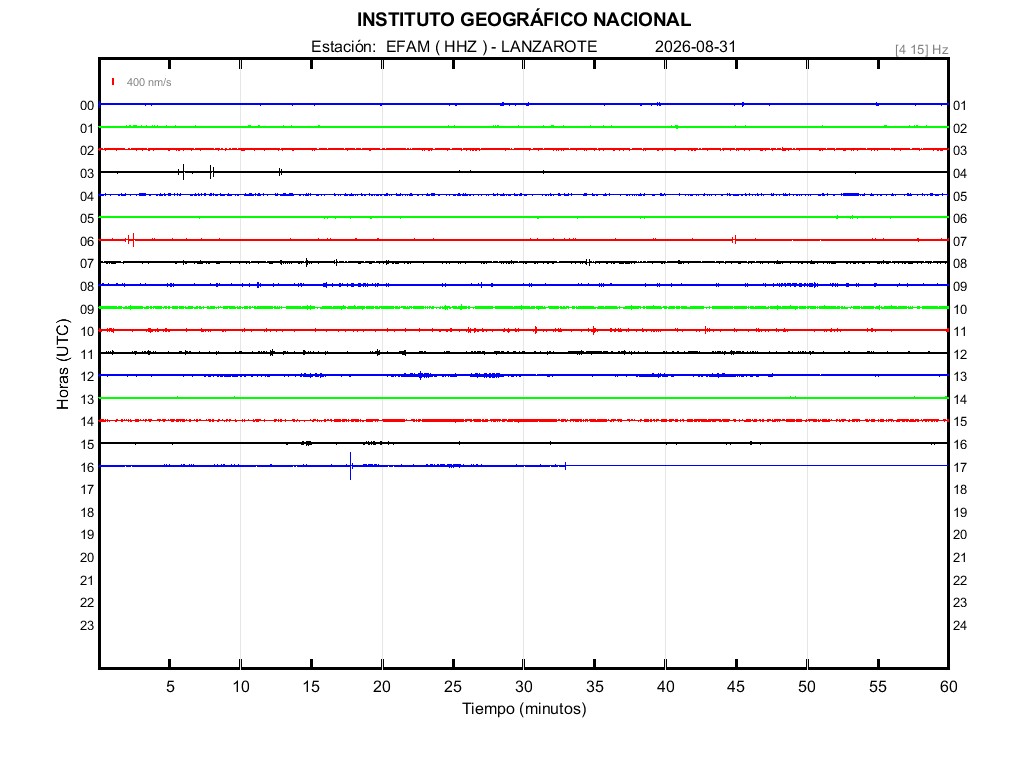Viewport: 1024px width, 768px height.
Task: Click the small blue tick where the hour 16 signal ends
Action: click(565, 466)
